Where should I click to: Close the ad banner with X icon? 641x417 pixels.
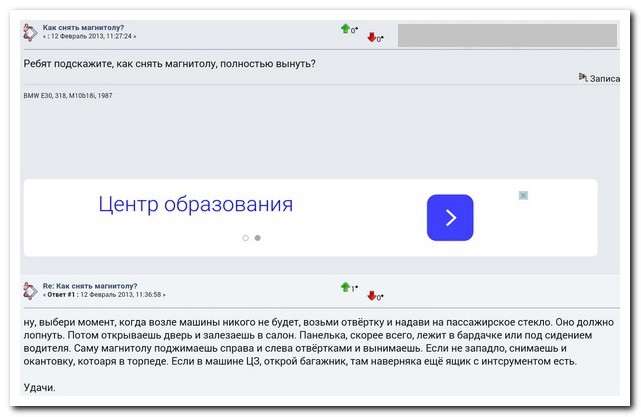point(523,195)
